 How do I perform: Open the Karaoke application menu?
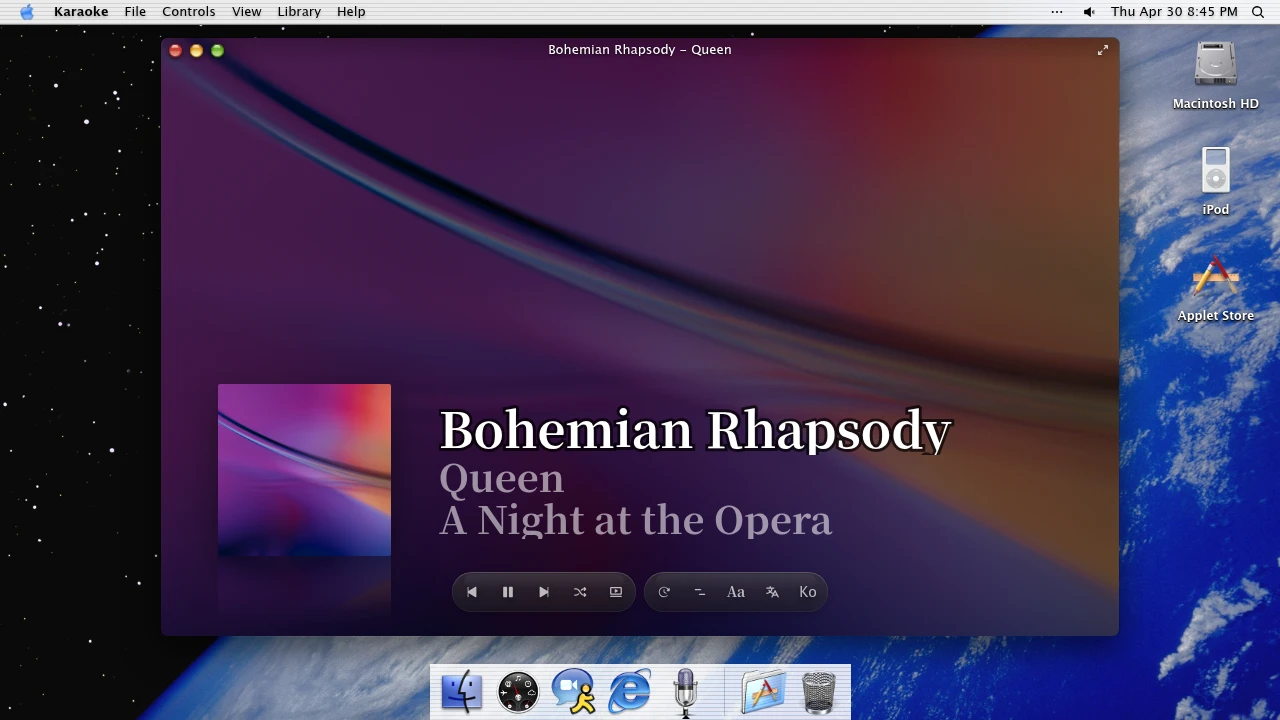(x=81, y=11)
